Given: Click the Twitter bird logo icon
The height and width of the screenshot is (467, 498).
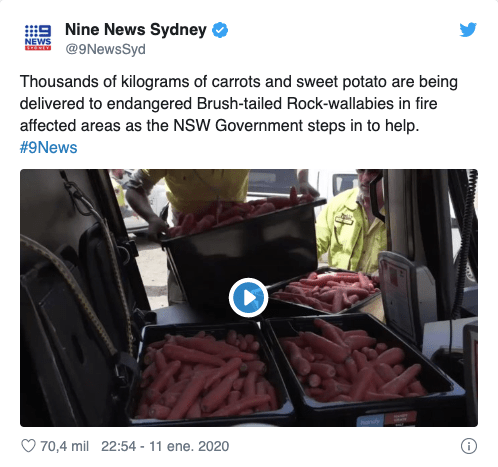Looking at the screenshot, I should (x=468, y=30).
